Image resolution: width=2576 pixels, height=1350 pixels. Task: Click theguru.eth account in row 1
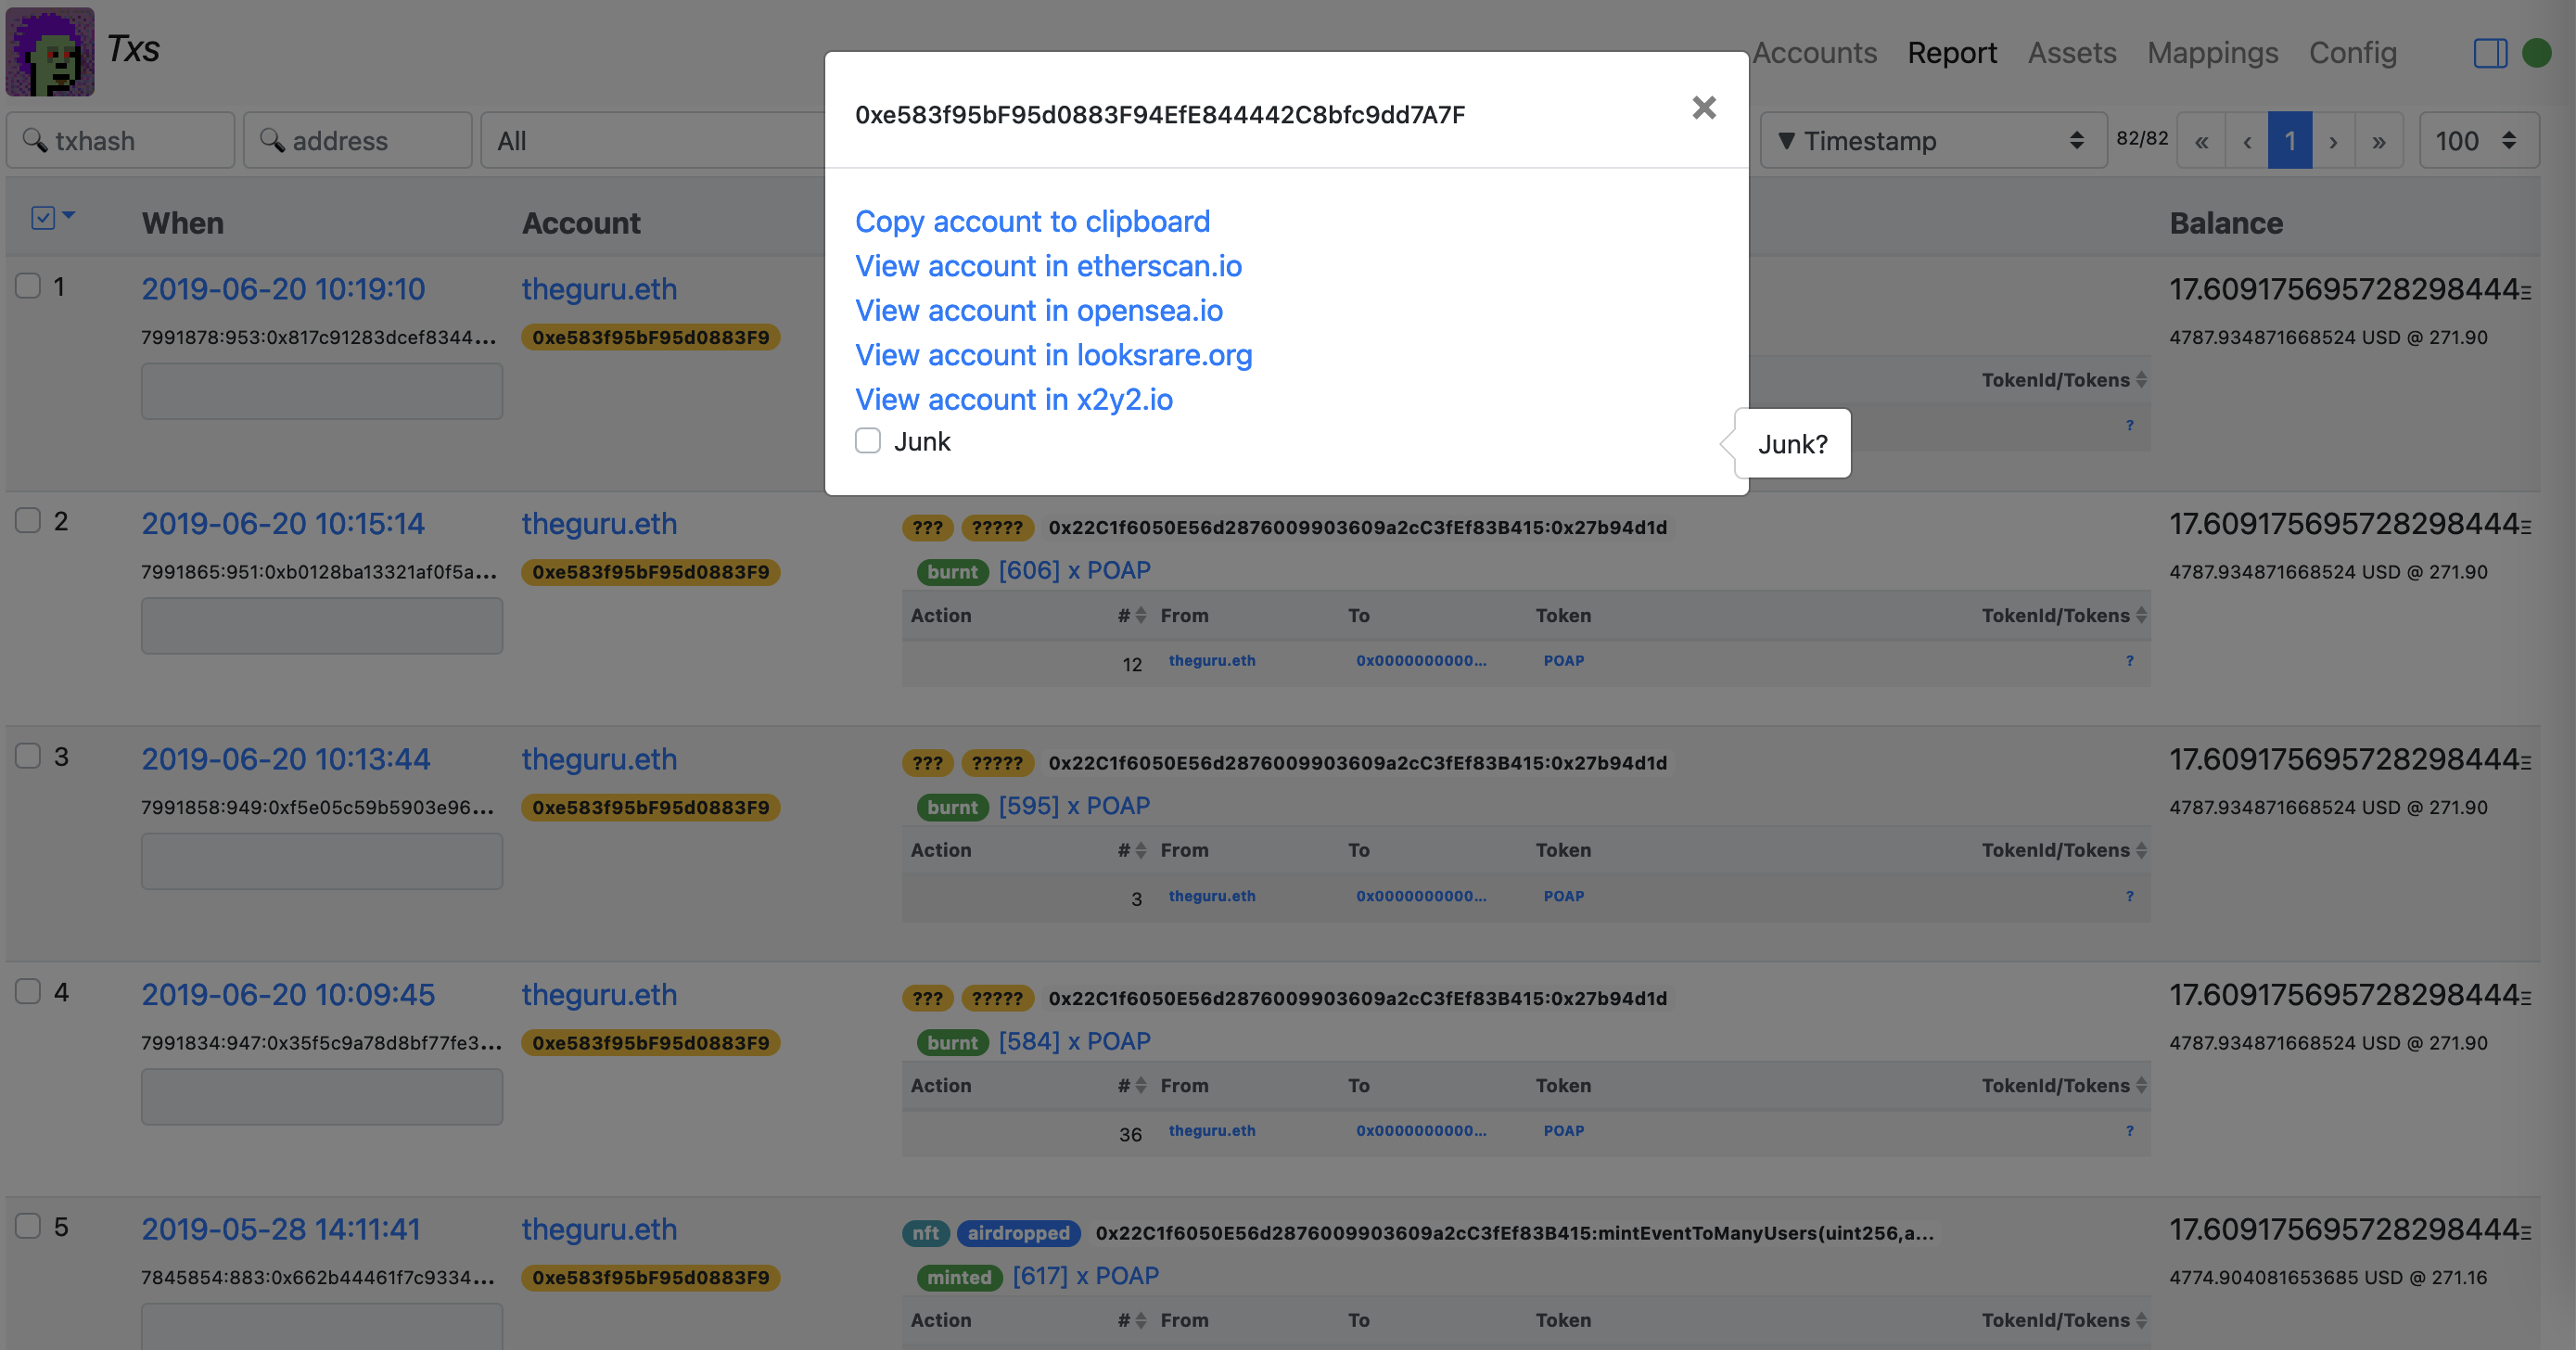click(x=599, y=290)
